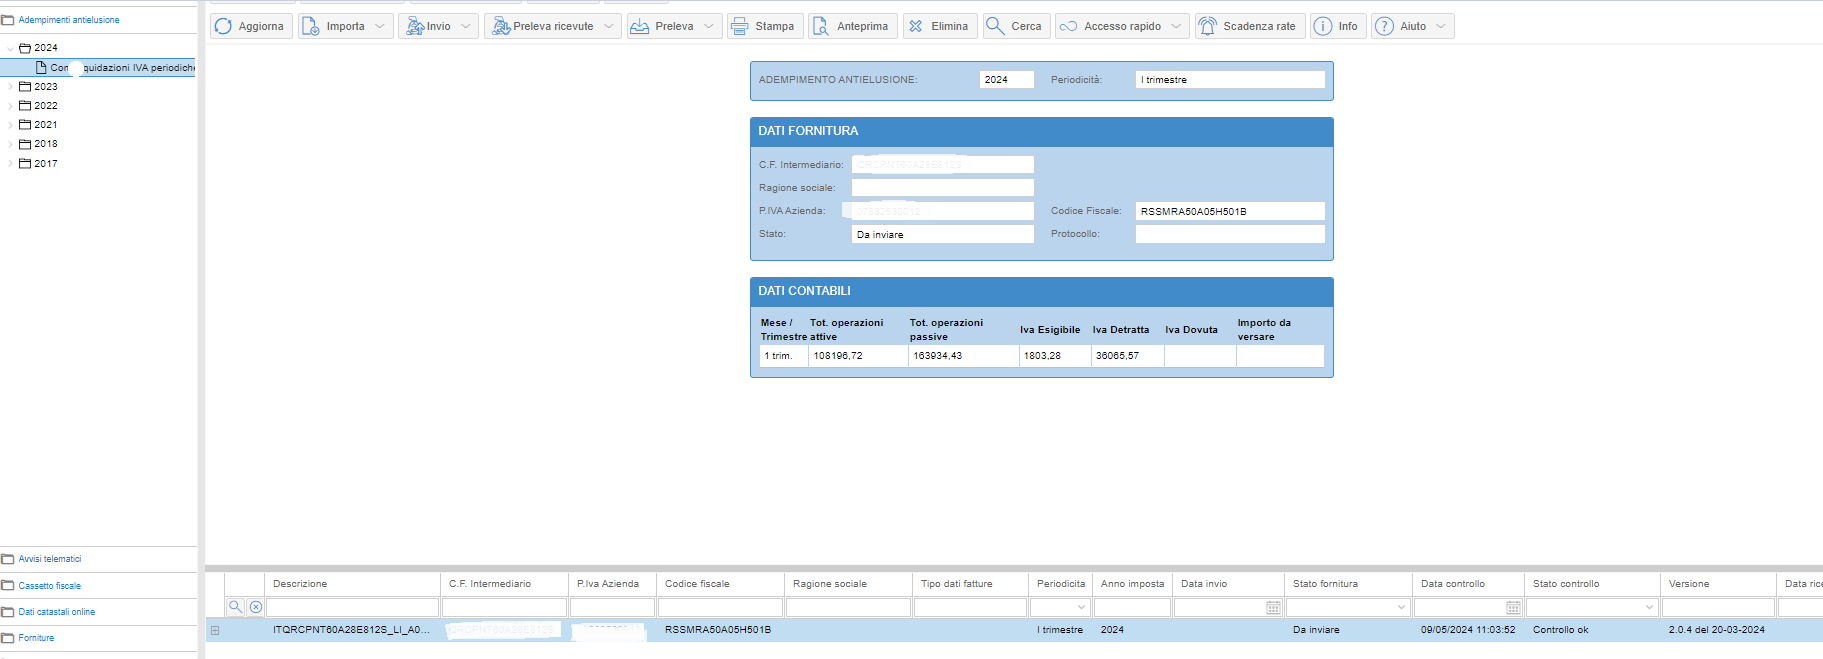Image resolution: width=1823 pixels, height=659 pixels.
Task: Click the 2024 folder icon in the tree
Action: tap(25, 48)
